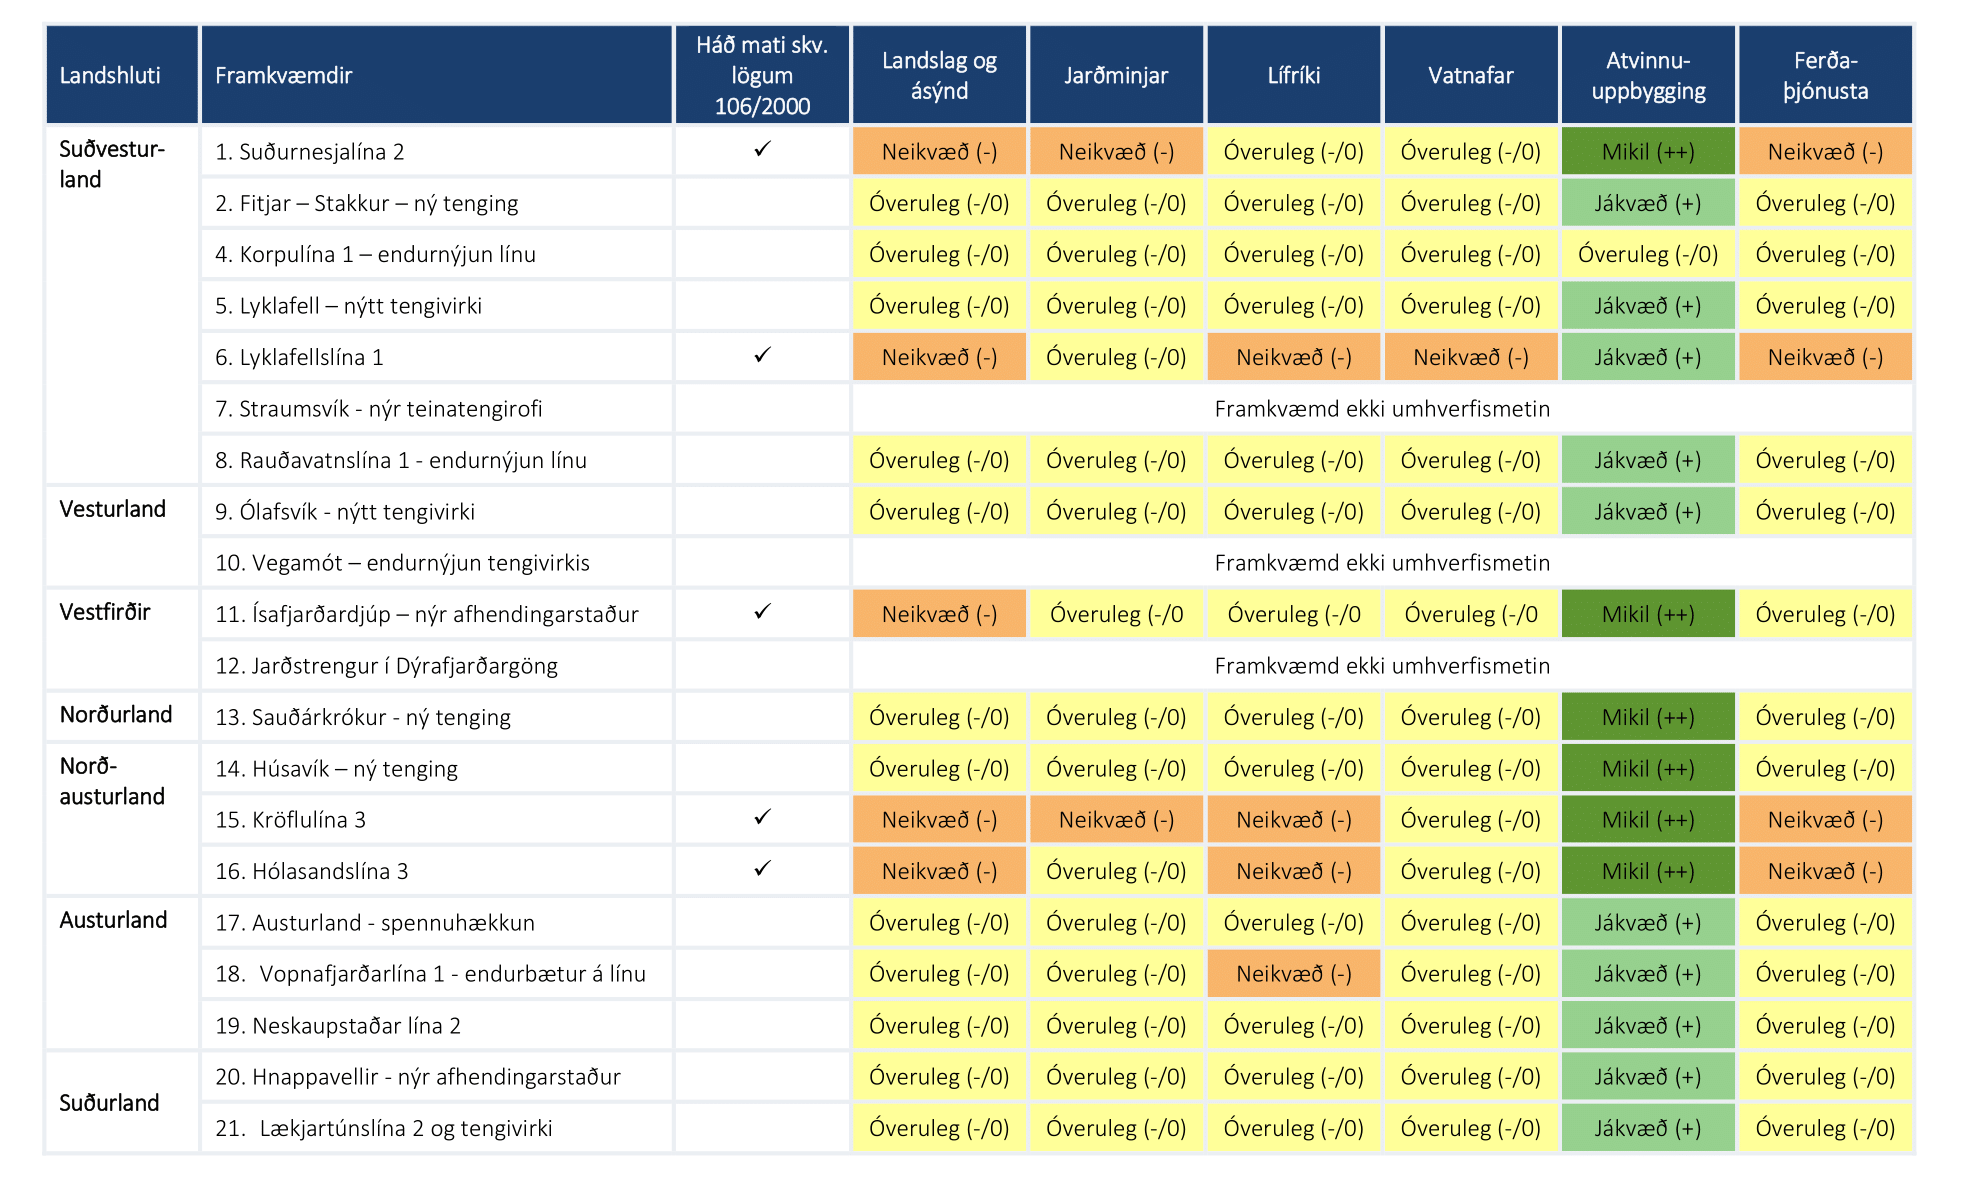Click the yellow Atvinnuuppbygging cell for Korpulína 1

(x=1647, y=254)
